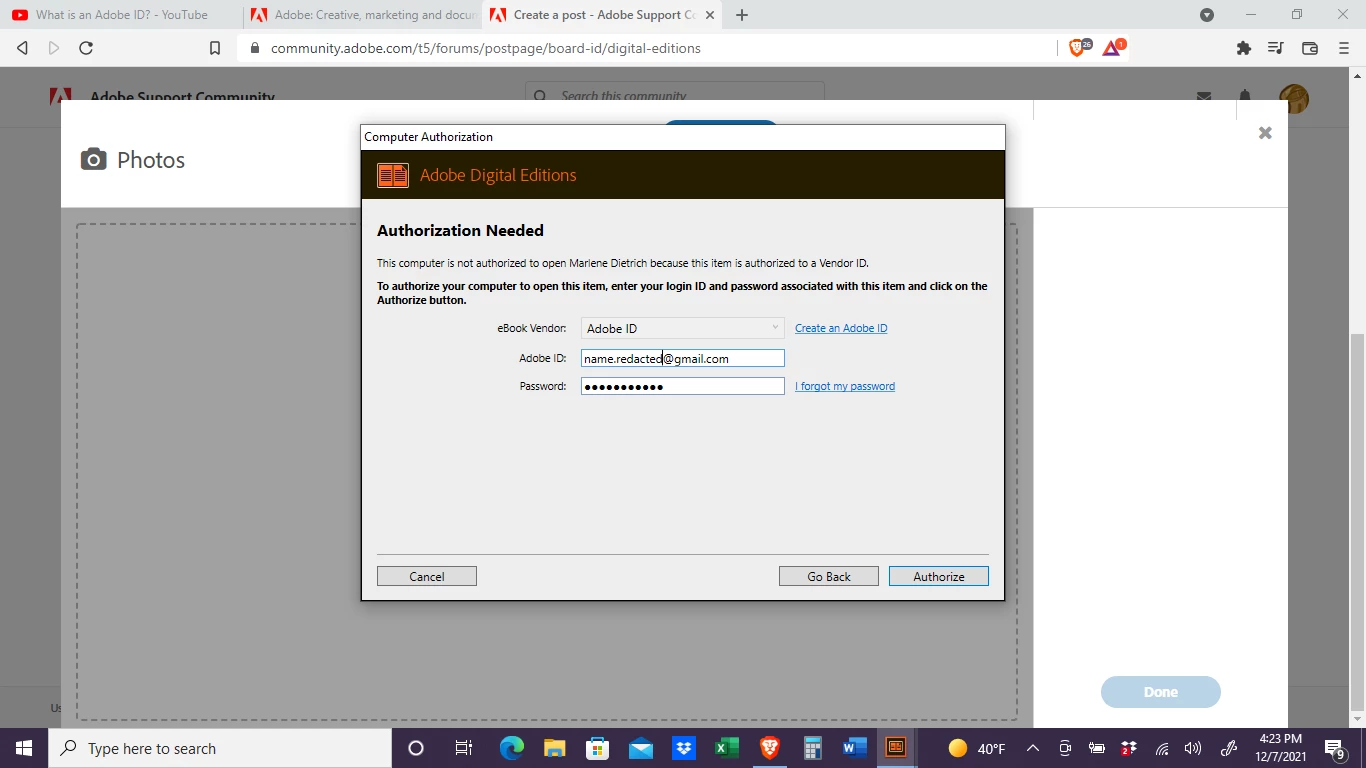Cancel the Computer Authorization dialog
The image size is (1366, 768).
[x=426, y=576]
